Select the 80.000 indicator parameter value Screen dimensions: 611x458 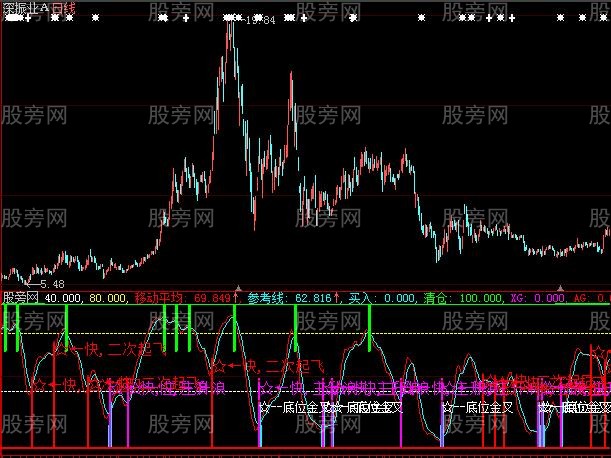click(x=108, y=299)
